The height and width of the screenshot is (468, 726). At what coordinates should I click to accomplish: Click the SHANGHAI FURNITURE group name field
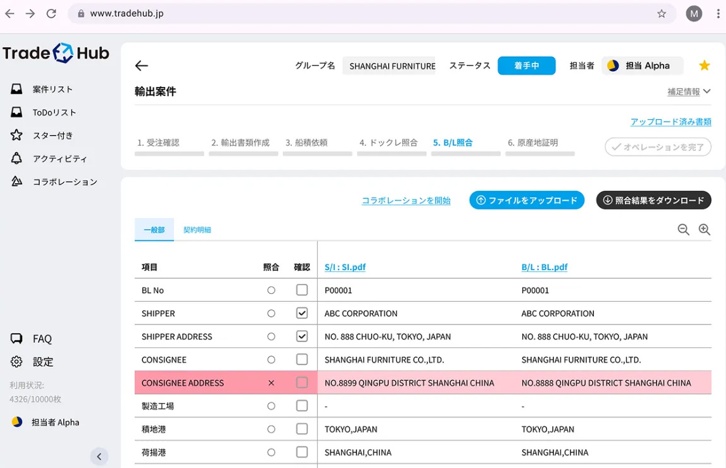point(389,66)
